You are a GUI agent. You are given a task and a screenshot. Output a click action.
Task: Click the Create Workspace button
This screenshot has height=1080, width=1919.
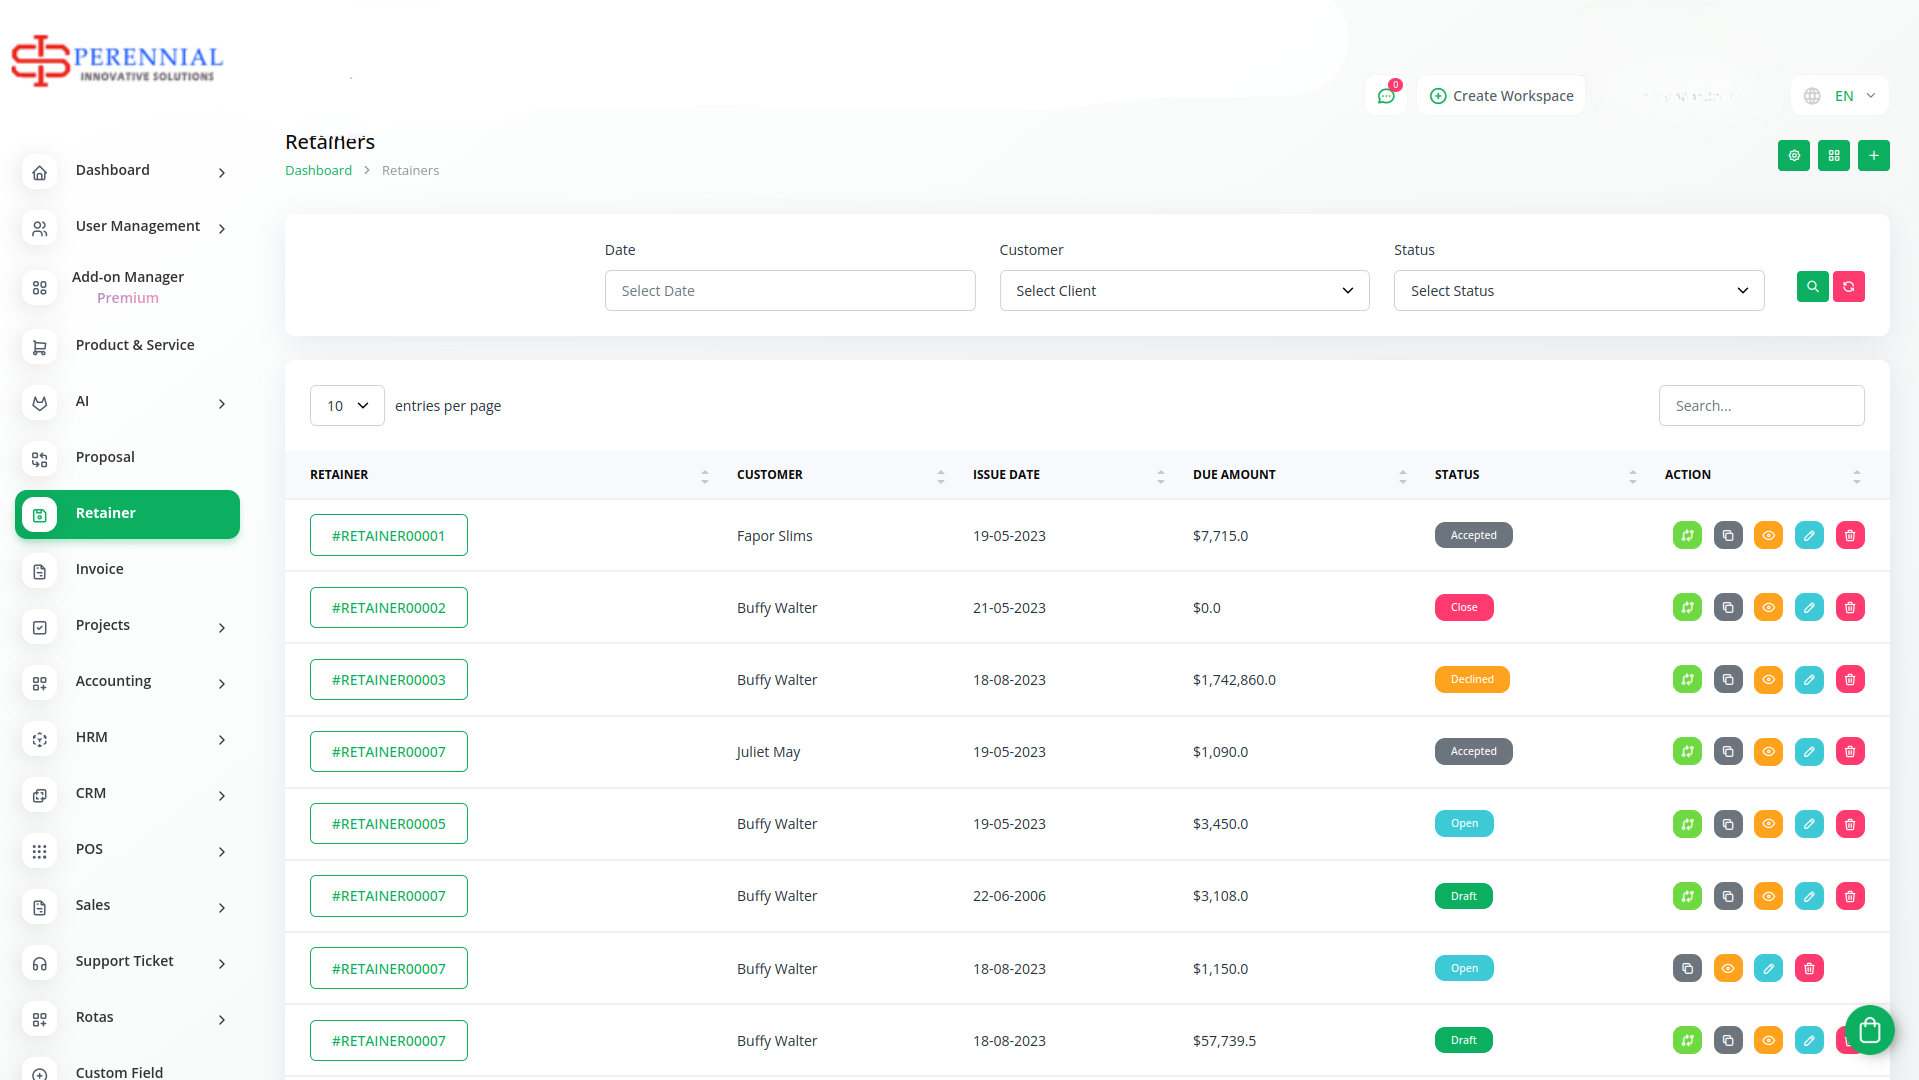[1501, 96]
